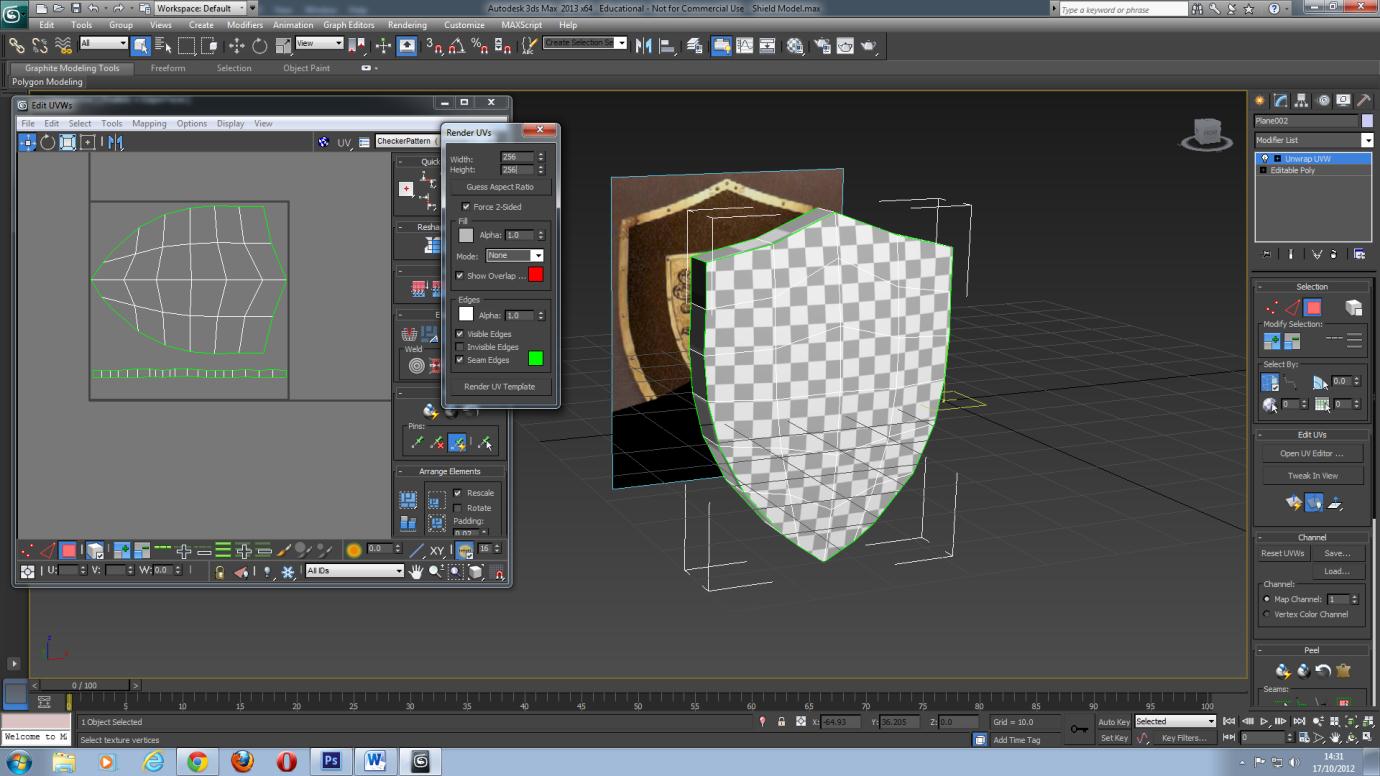Open the Tools menu in Edit UVWs
1380x776 pixels.
(112, 124)
